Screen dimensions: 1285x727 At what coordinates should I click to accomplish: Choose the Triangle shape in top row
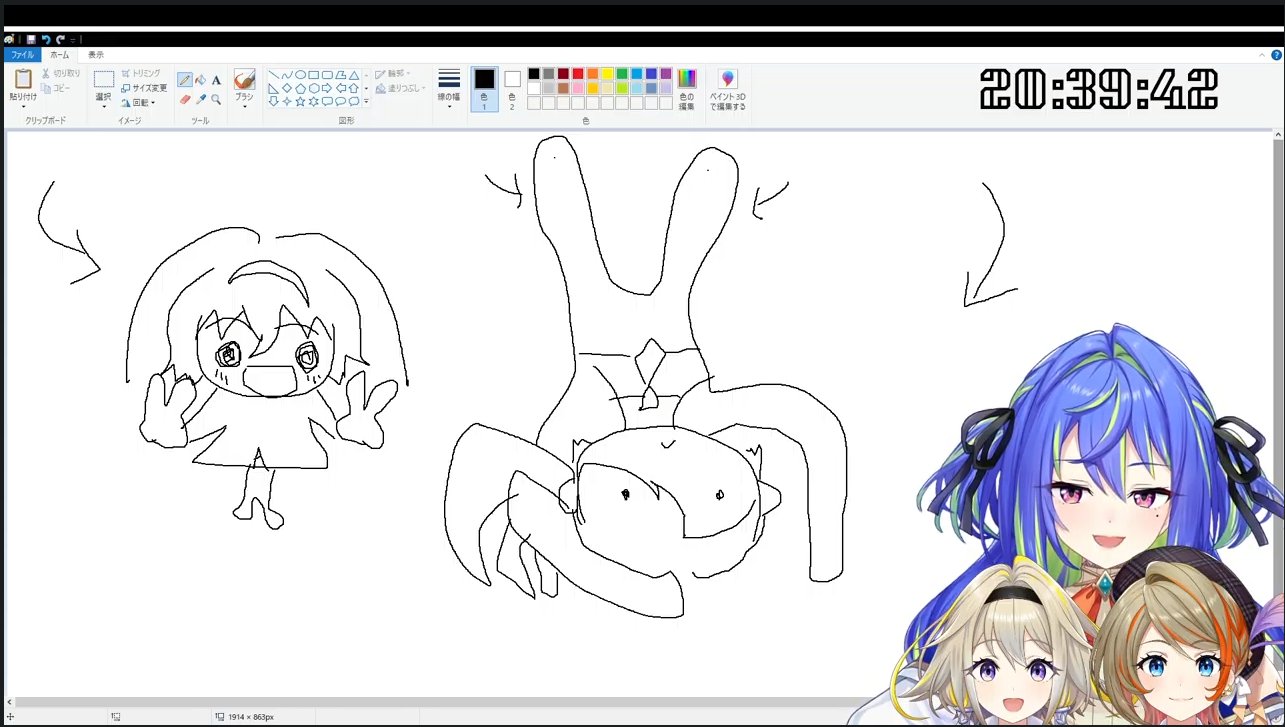353,75
